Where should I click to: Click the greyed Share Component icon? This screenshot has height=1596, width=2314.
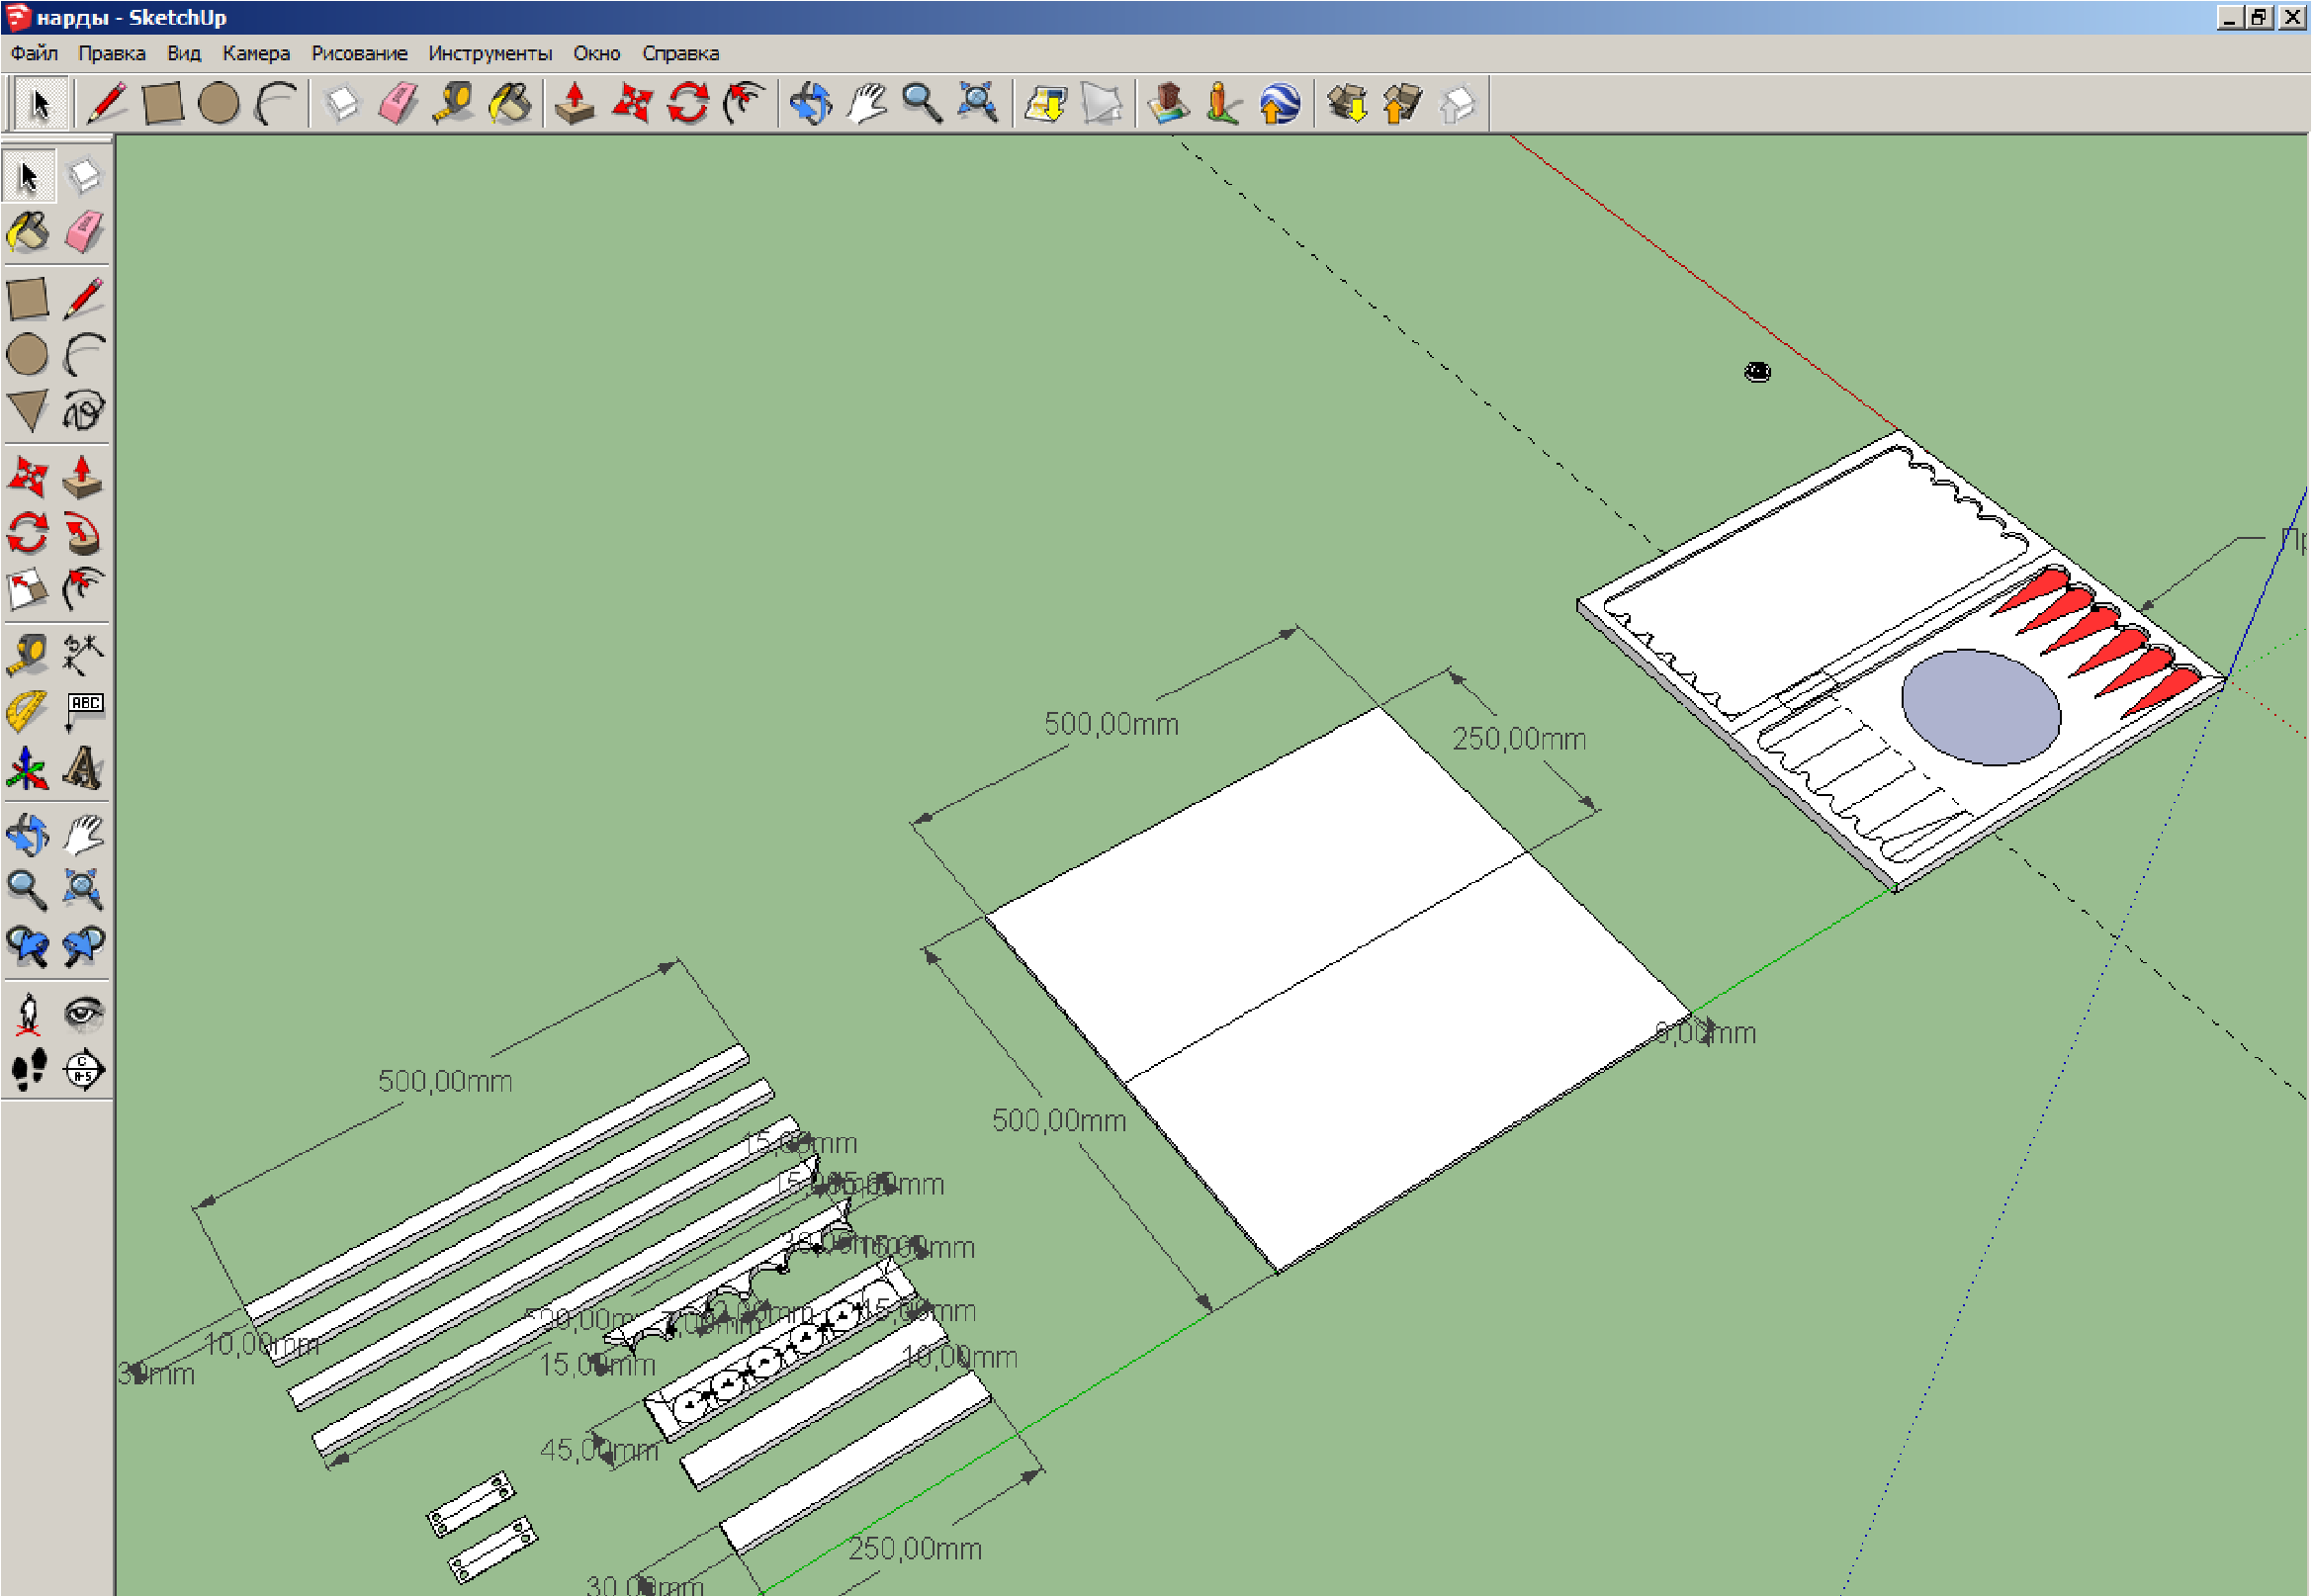point(1459,103)
